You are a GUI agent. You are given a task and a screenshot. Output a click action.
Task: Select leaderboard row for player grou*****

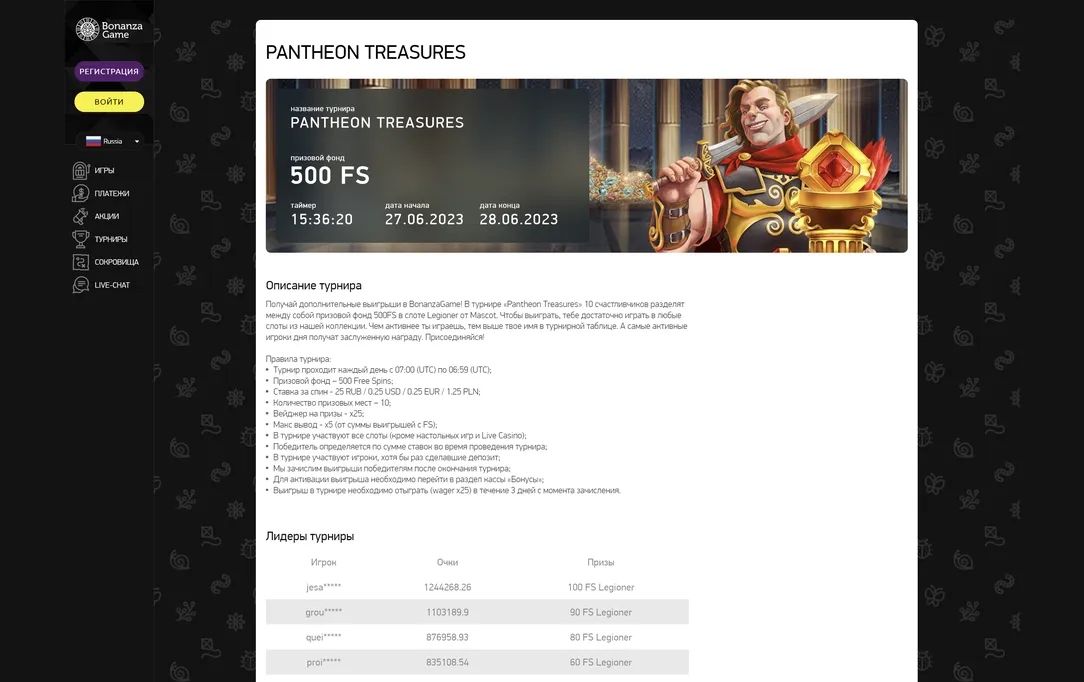tap(477, 612)
